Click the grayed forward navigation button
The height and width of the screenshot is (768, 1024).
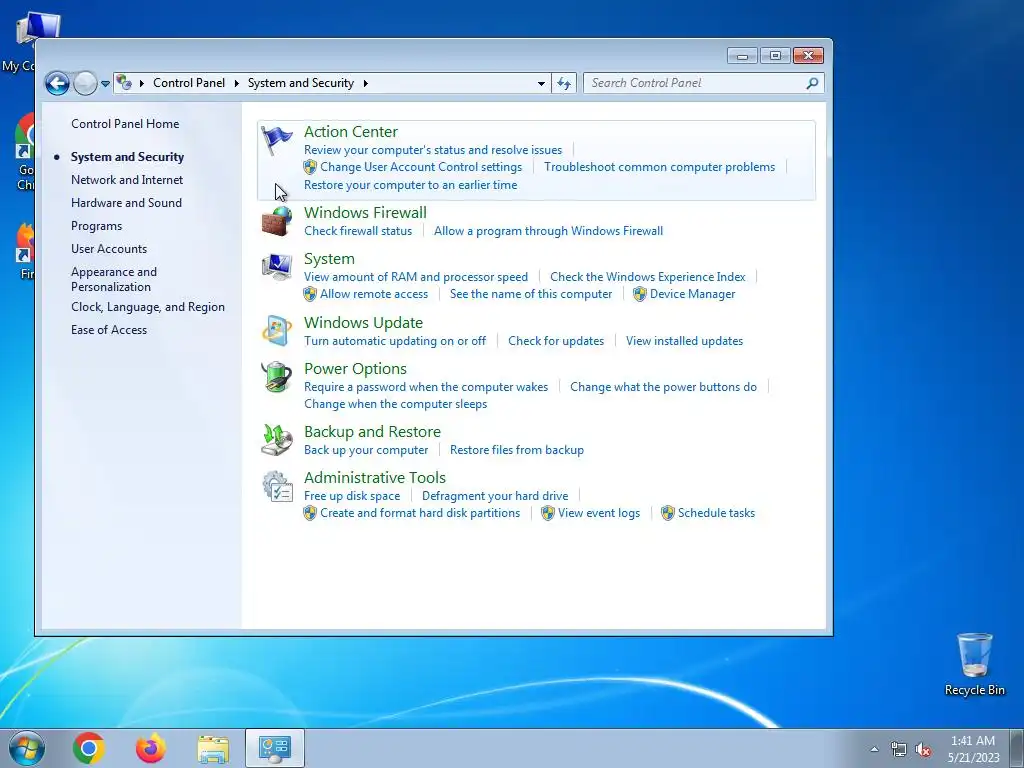[x=85, y=83]
